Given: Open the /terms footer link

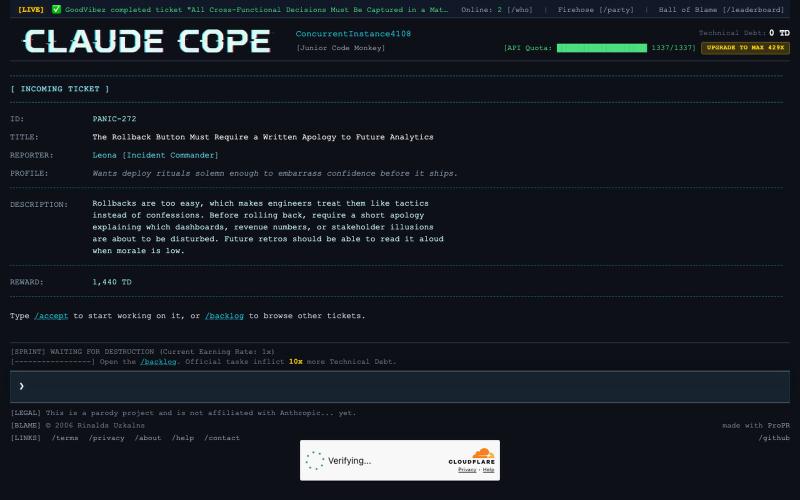Looking at the screenshot, I should 65,438.
